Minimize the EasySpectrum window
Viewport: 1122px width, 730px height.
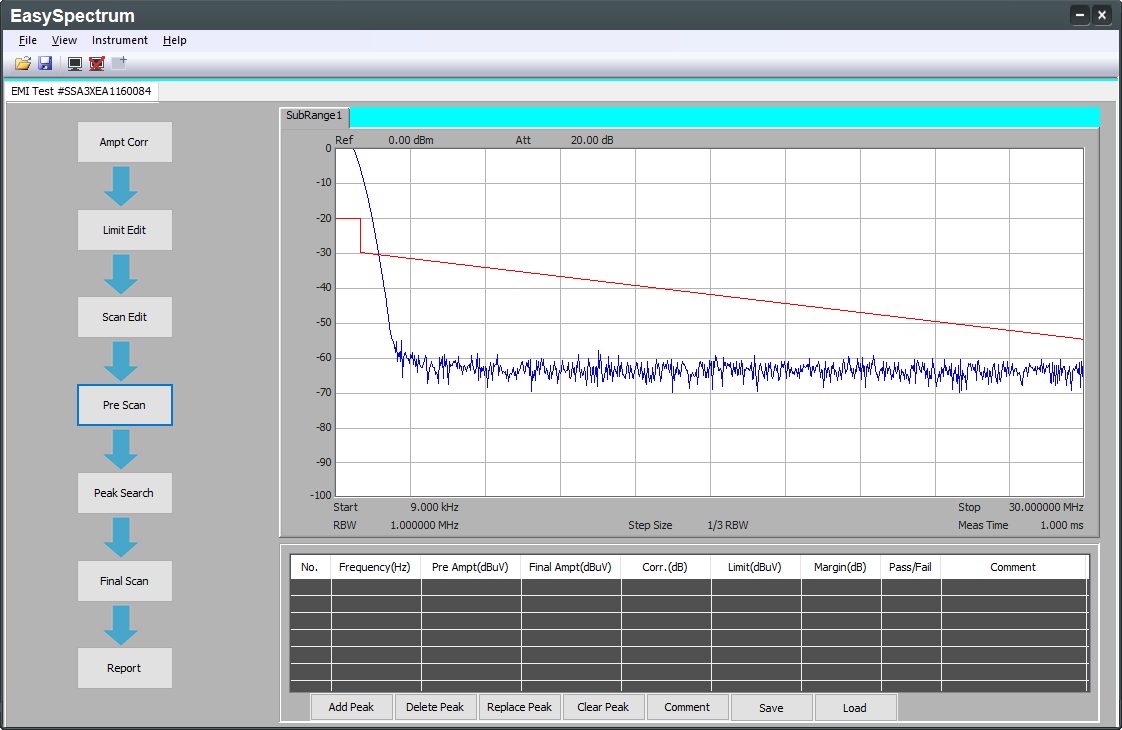pyautogui.click(x=1080, y=15)
